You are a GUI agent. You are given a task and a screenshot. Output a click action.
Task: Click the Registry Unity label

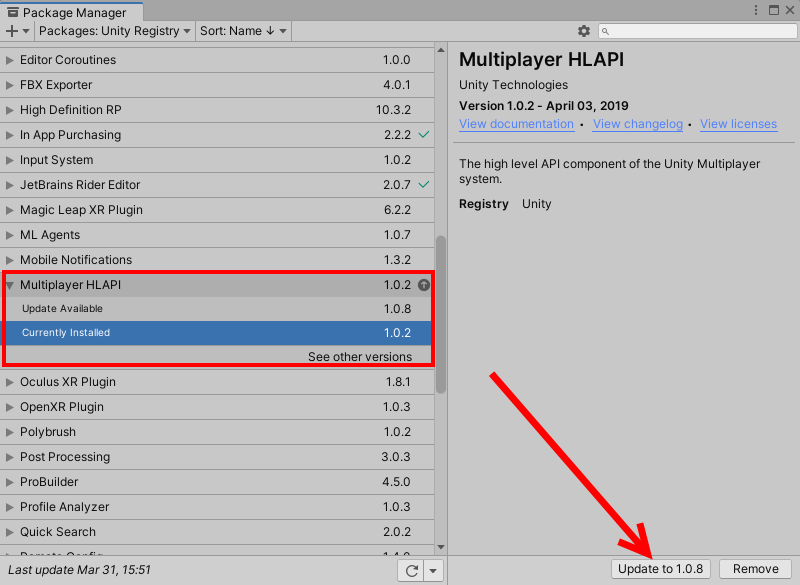click(505, 204)
